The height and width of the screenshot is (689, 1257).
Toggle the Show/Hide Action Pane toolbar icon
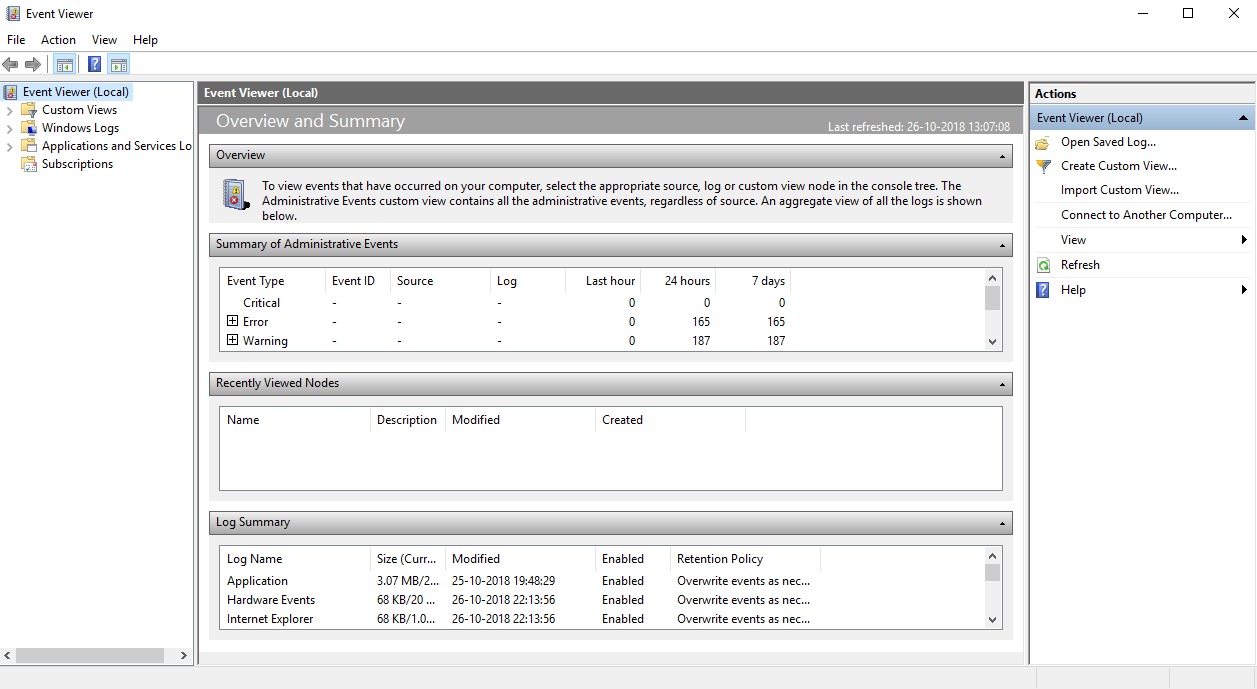pyautogui.click(x=119, y=65)
